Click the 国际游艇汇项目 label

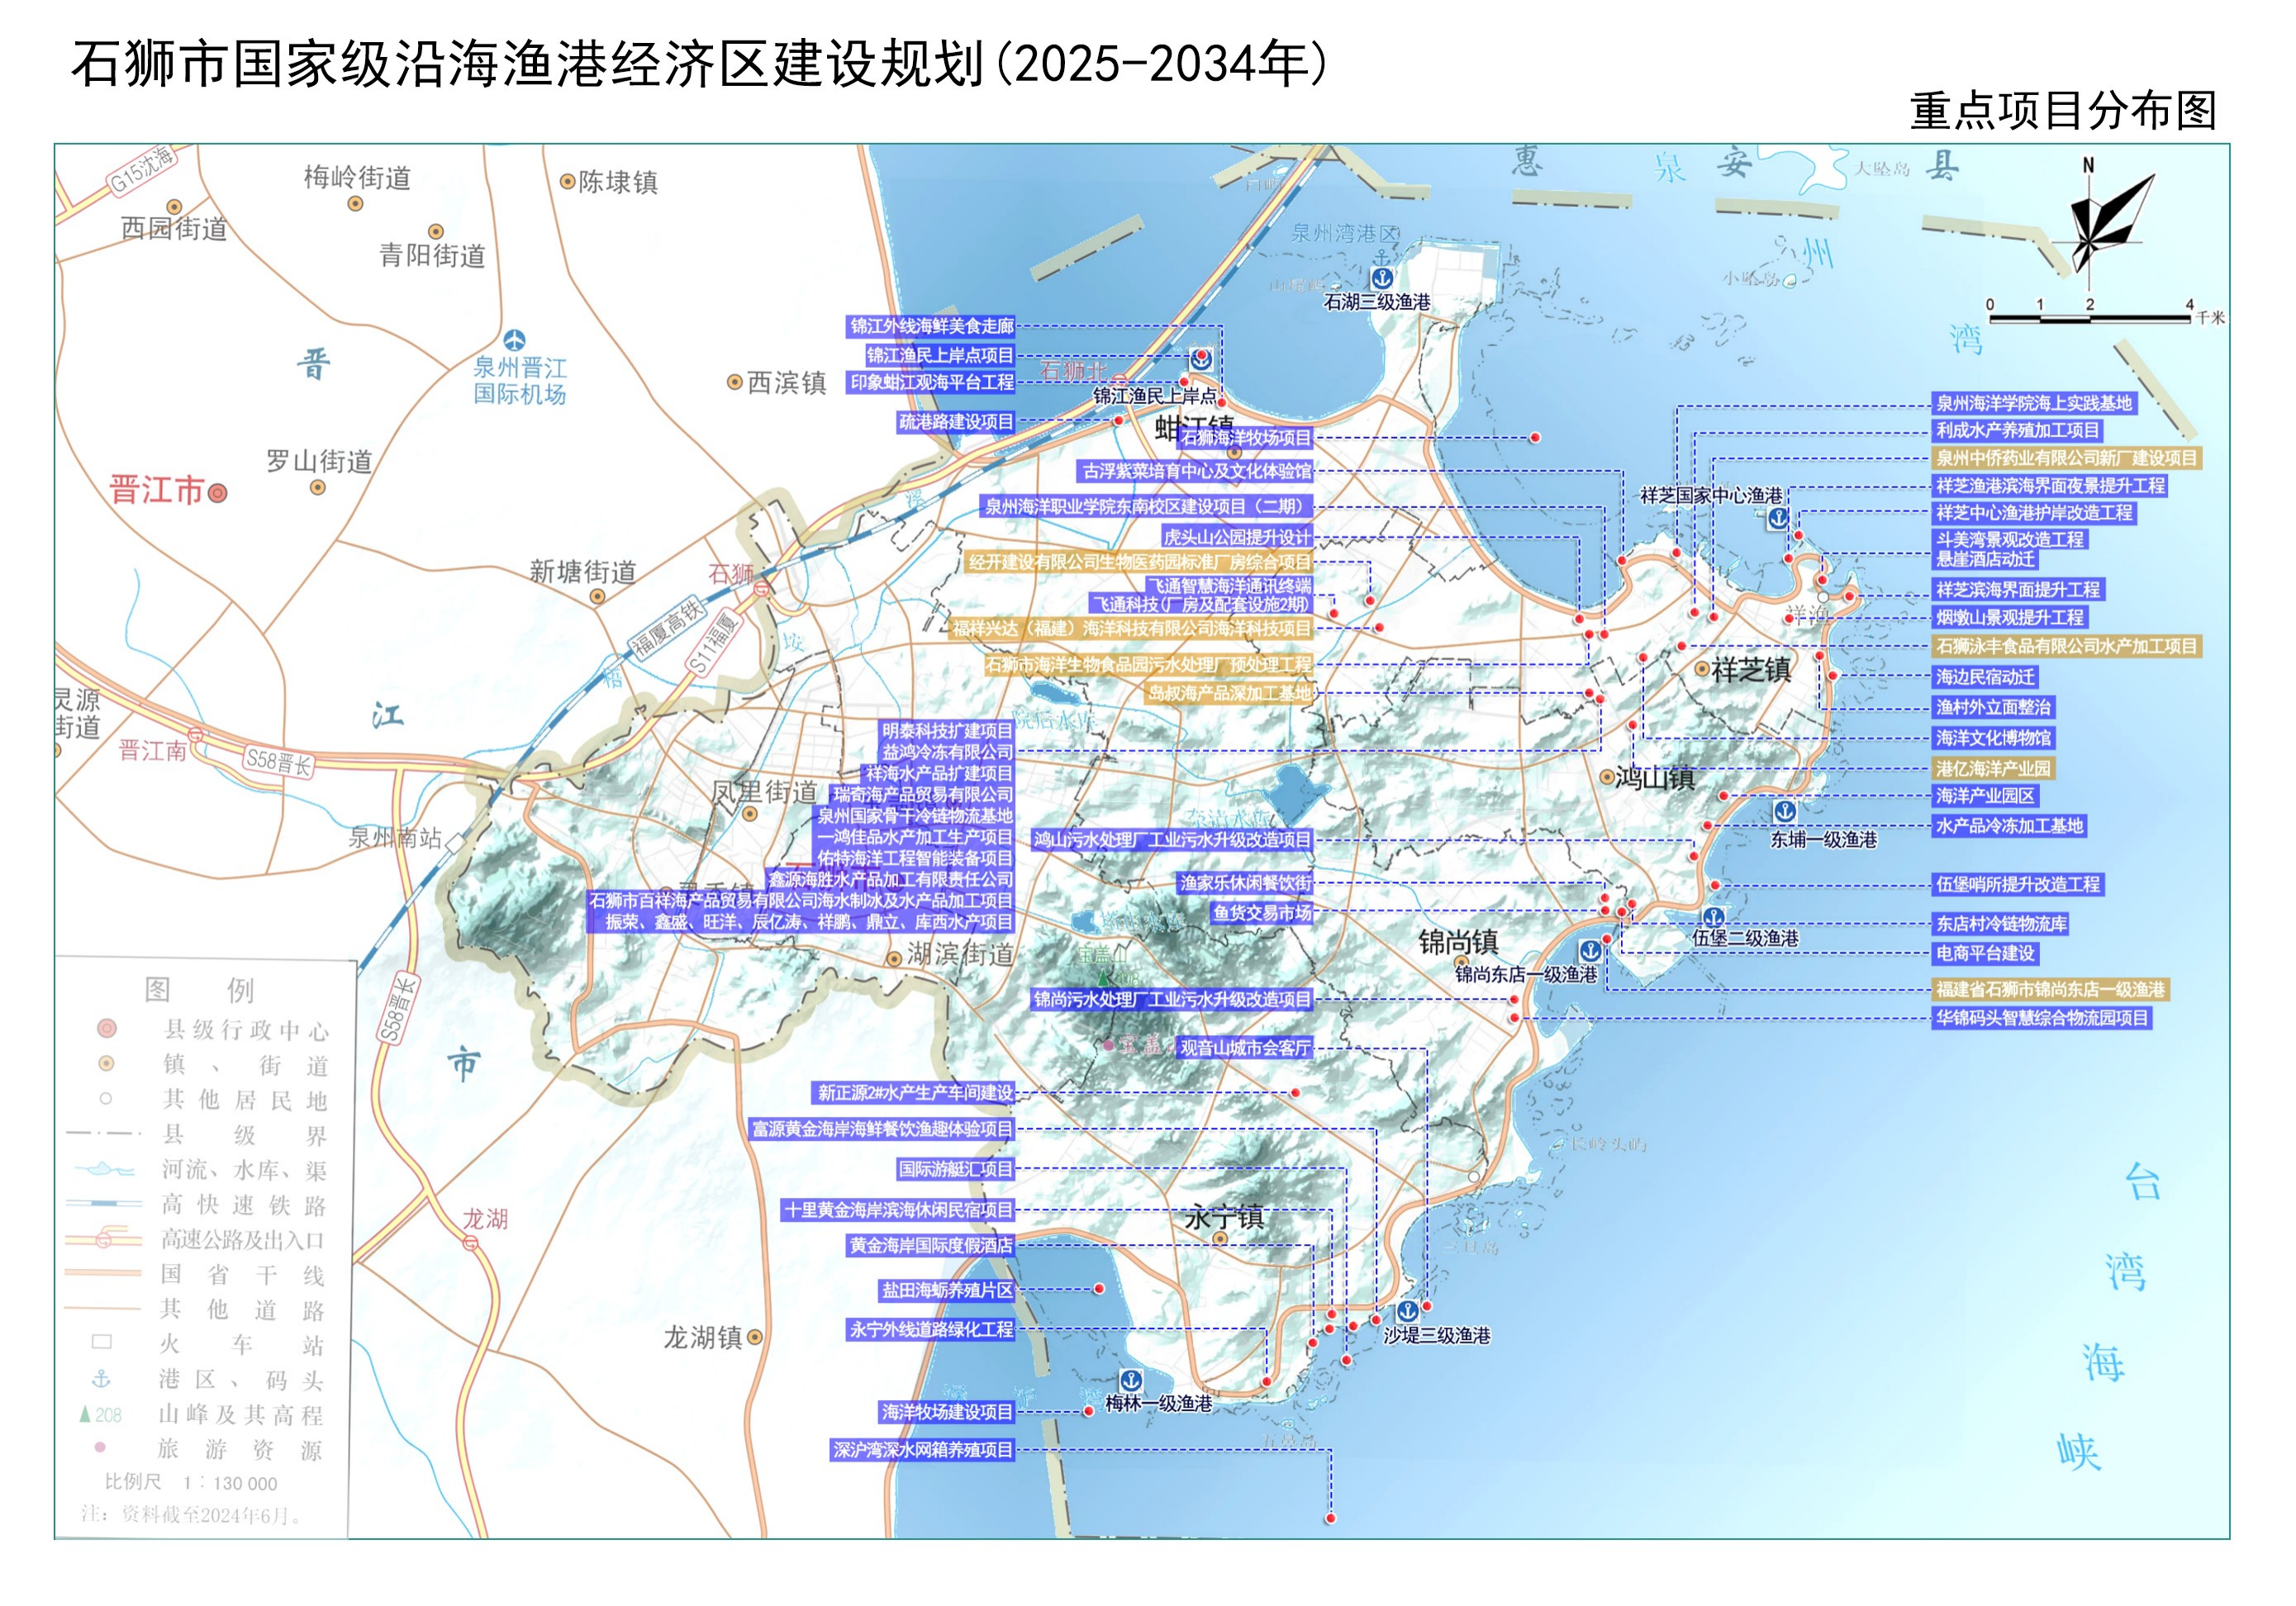(x=955, y=1169)
